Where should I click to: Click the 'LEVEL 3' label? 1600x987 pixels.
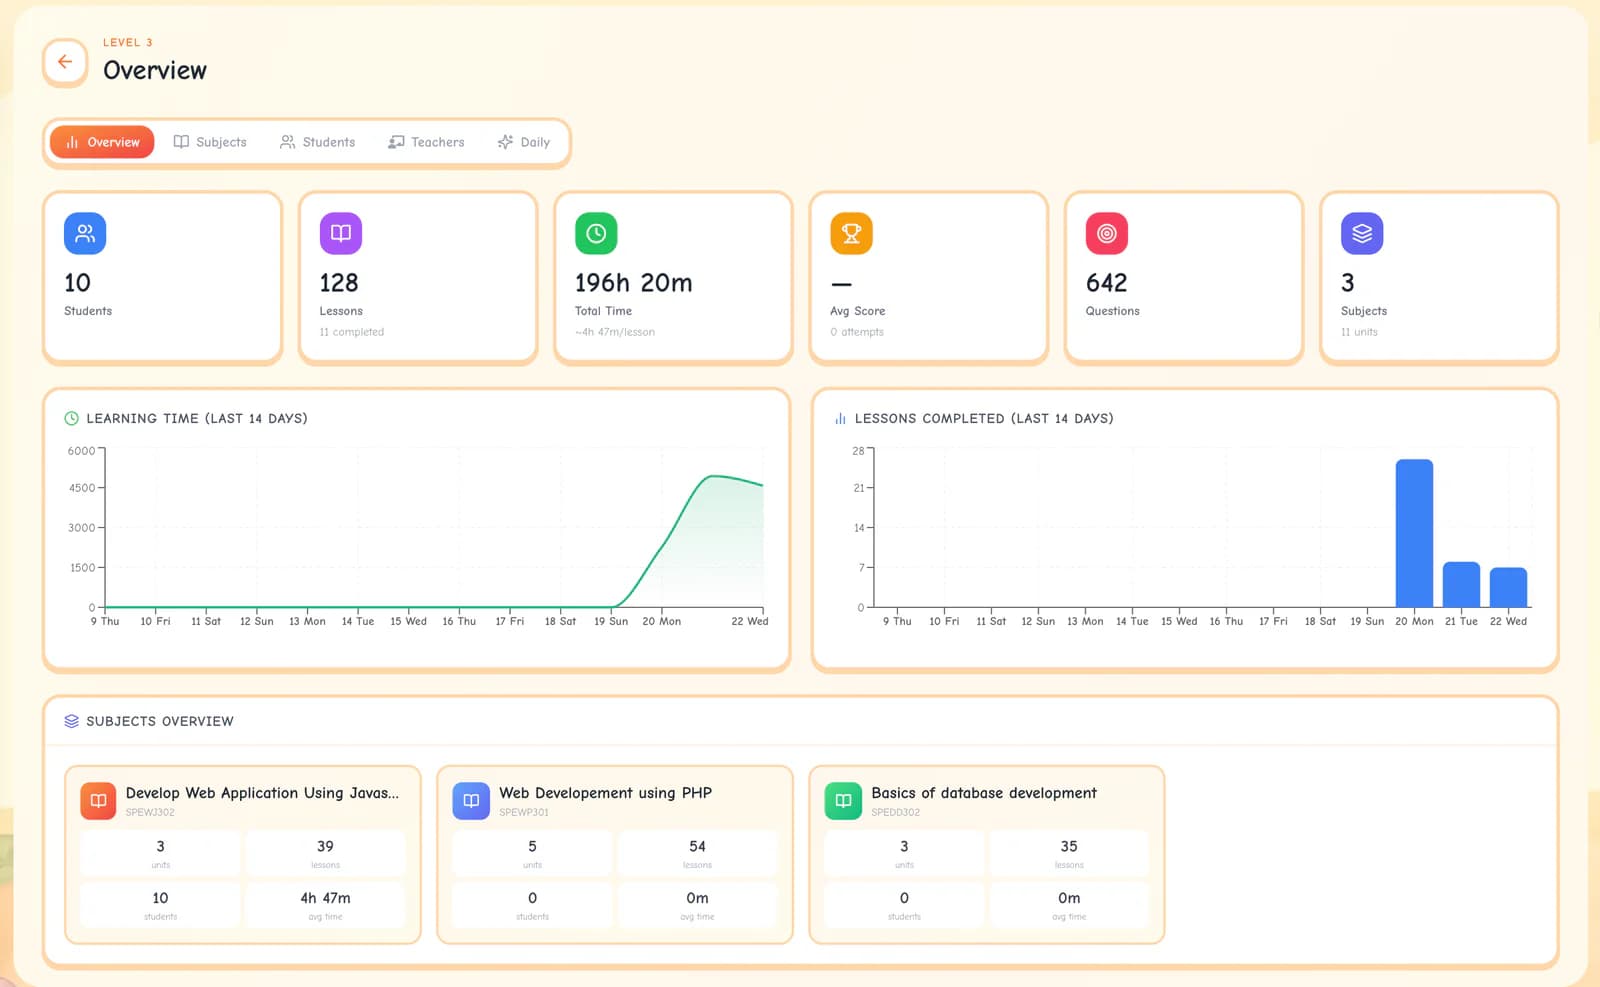[x=128, y=42]
